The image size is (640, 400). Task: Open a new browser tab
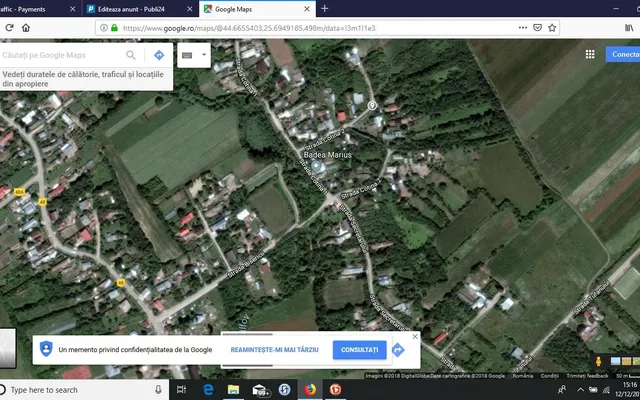[x=324, y=9]
